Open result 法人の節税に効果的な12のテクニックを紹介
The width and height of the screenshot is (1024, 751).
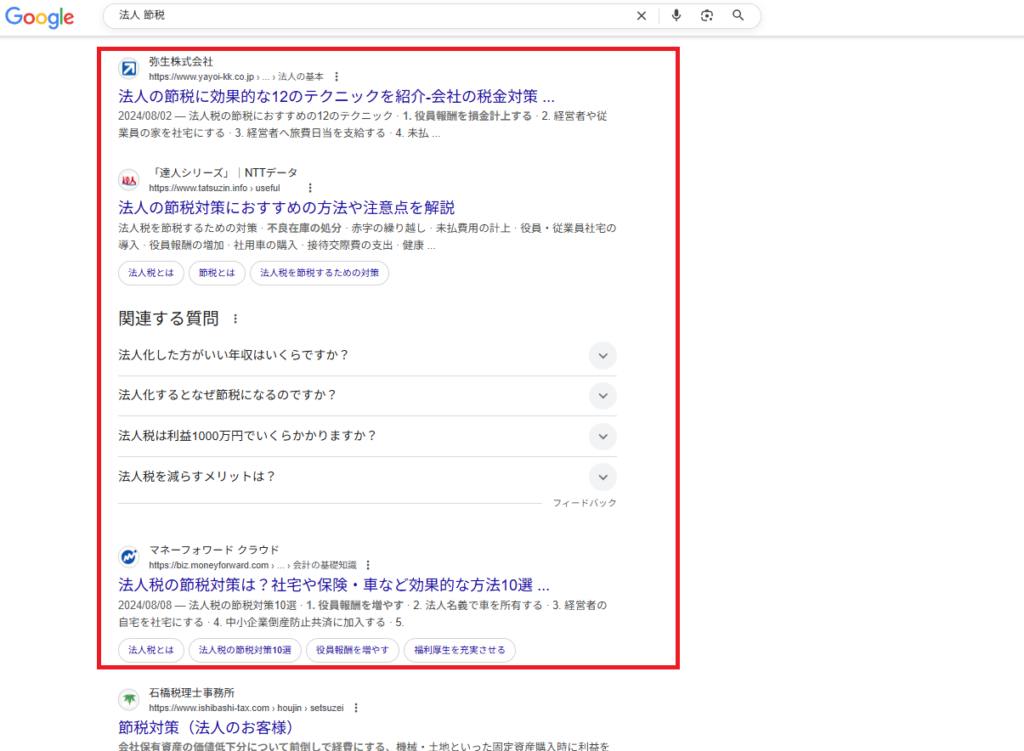336,97
